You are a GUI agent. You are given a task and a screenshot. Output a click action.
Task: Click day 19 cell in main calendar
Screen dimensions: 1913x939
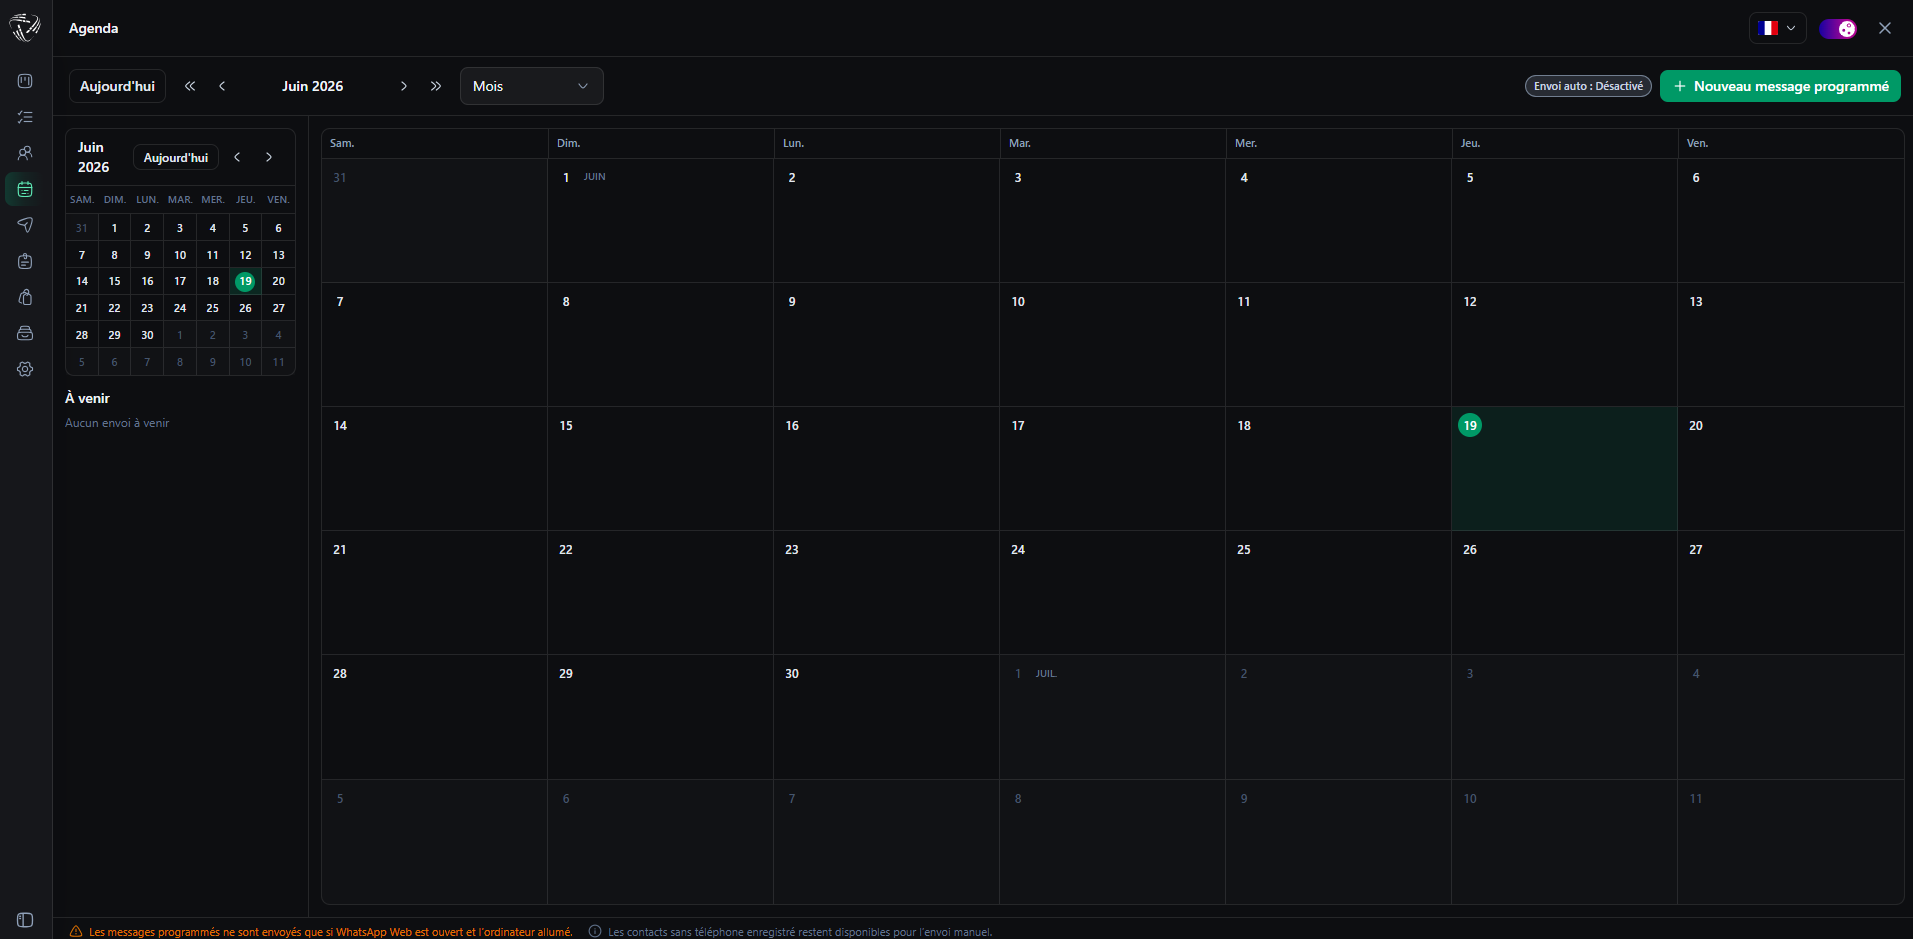click(x=1564, y=468)
